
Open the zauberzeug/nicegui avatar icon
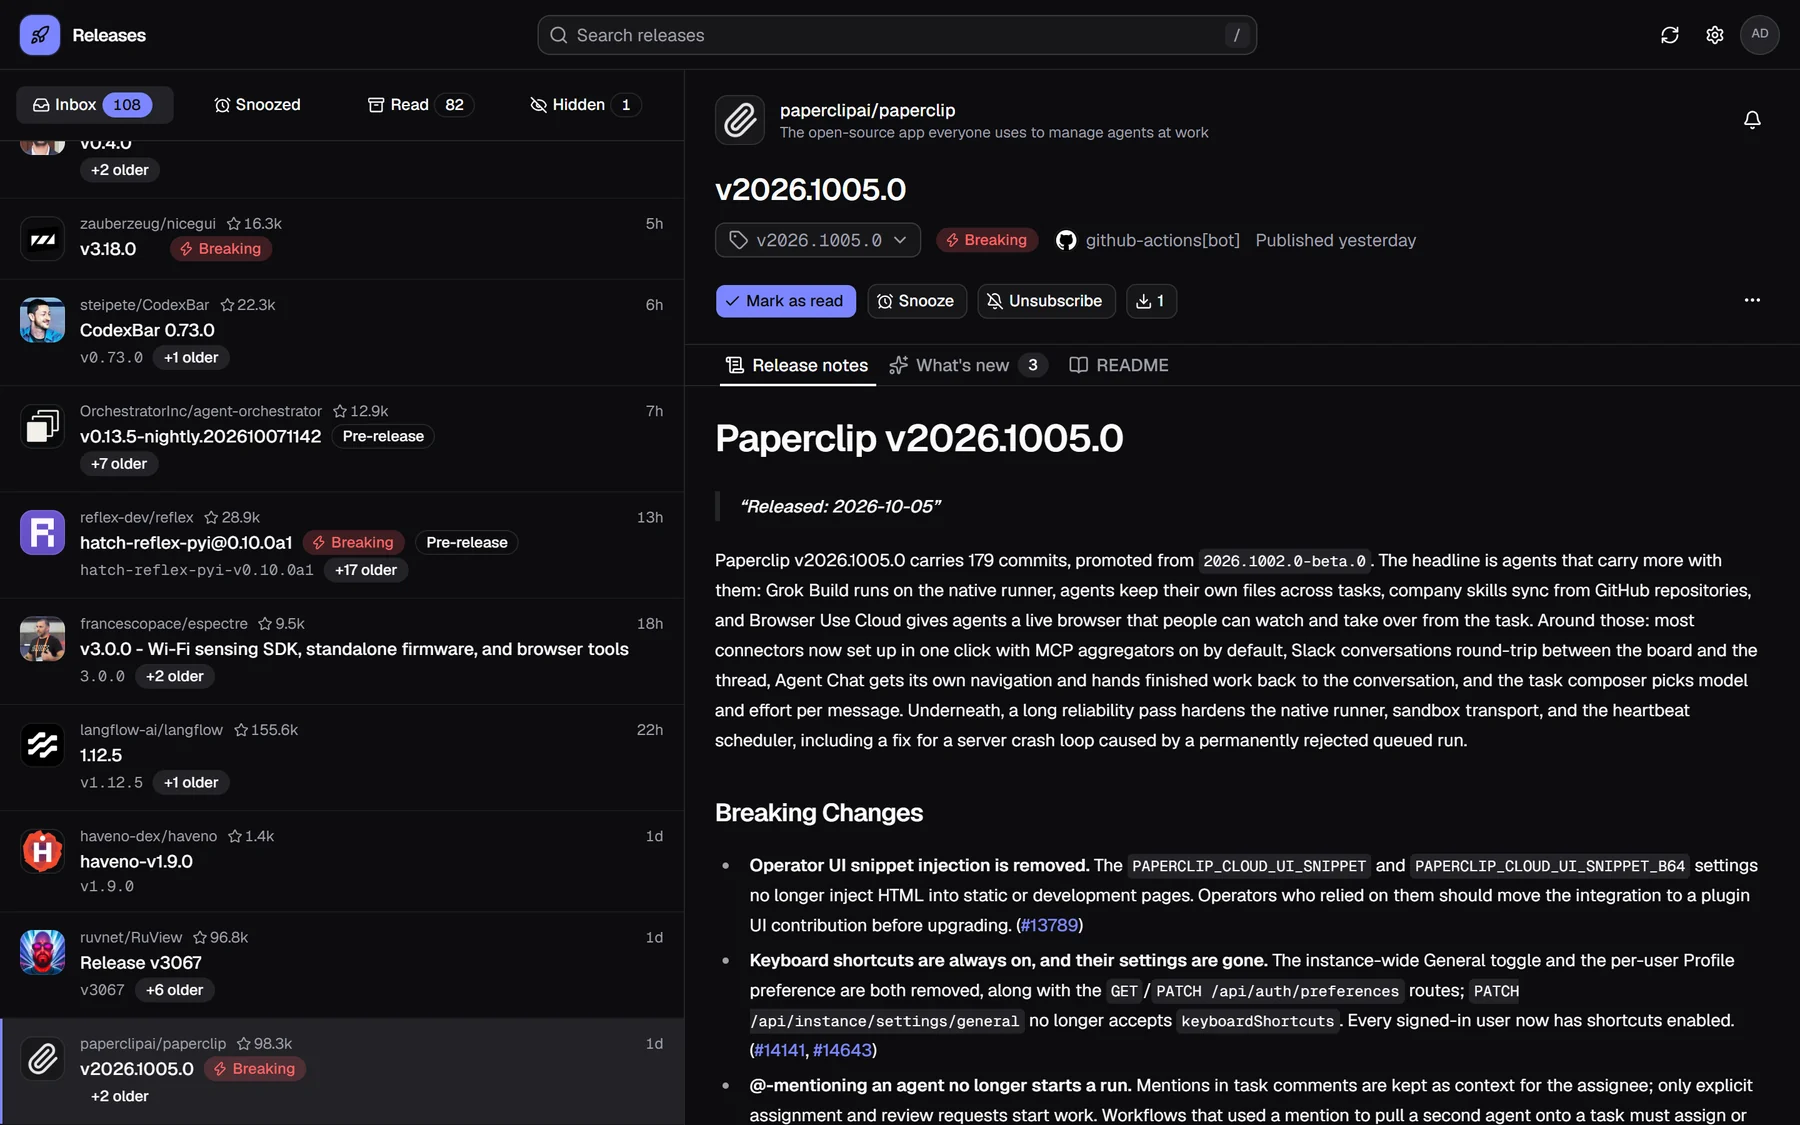click(x=42, y=239)
